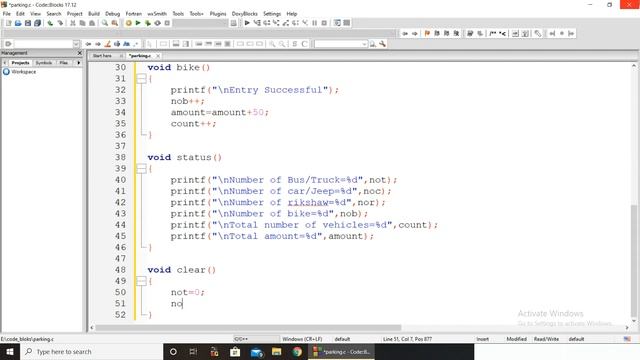The height and width of the screenshot is (360, 640).
Task: Click the Windows (CR+LF) status entry
Action: pos(302,339)
